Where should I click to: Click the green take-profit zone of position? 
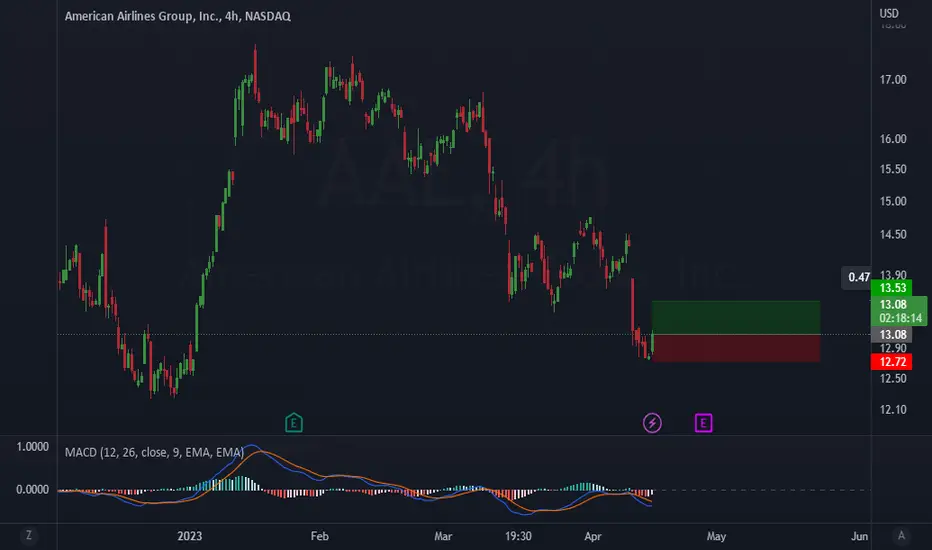[x=736, y=318]
